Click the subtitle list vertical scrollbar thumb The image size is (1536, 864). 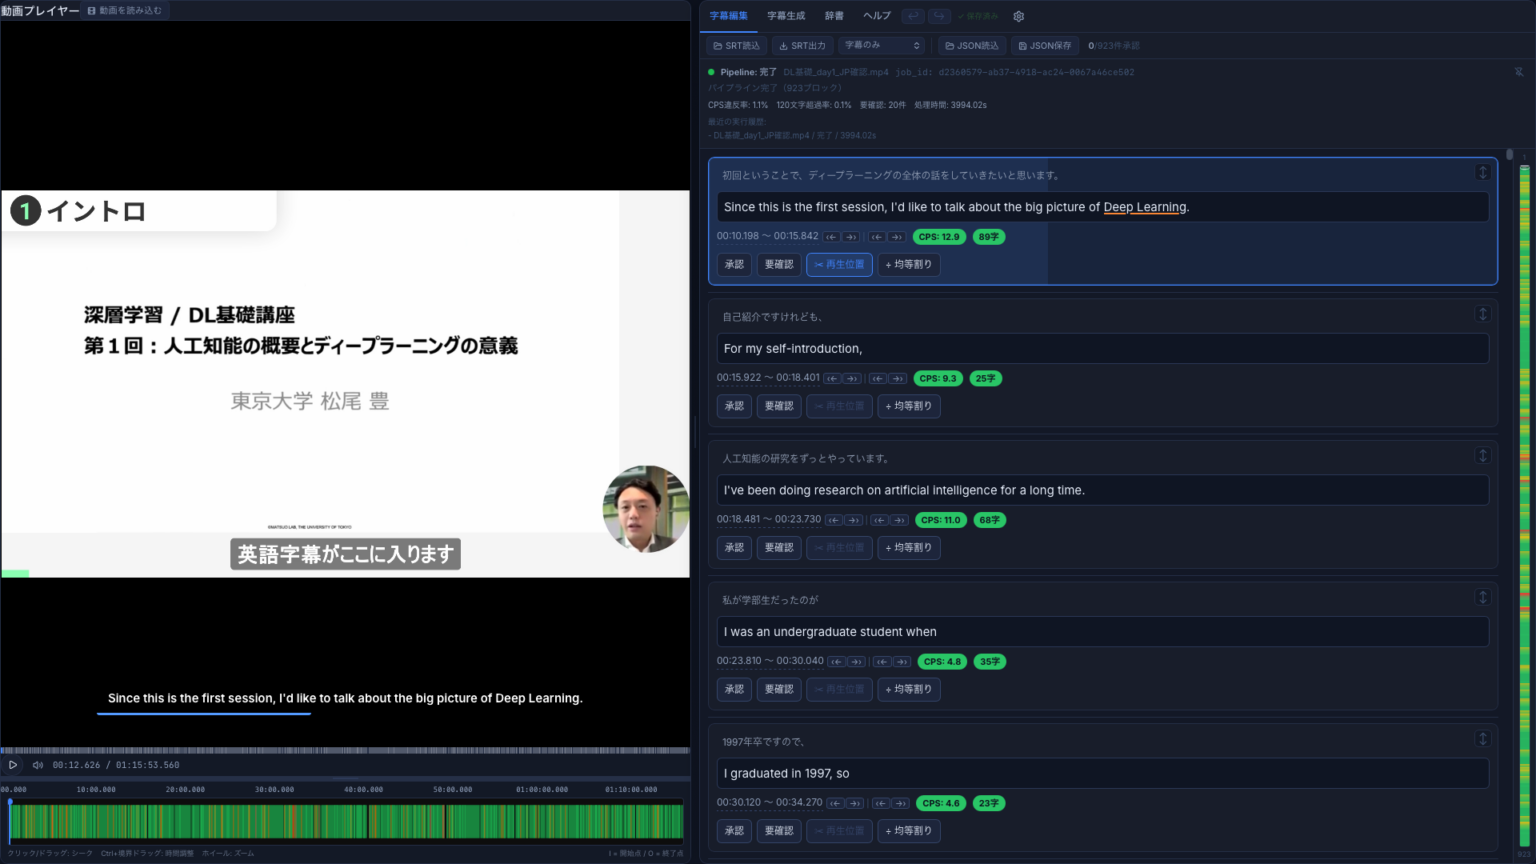click(x=1510, y=155)
